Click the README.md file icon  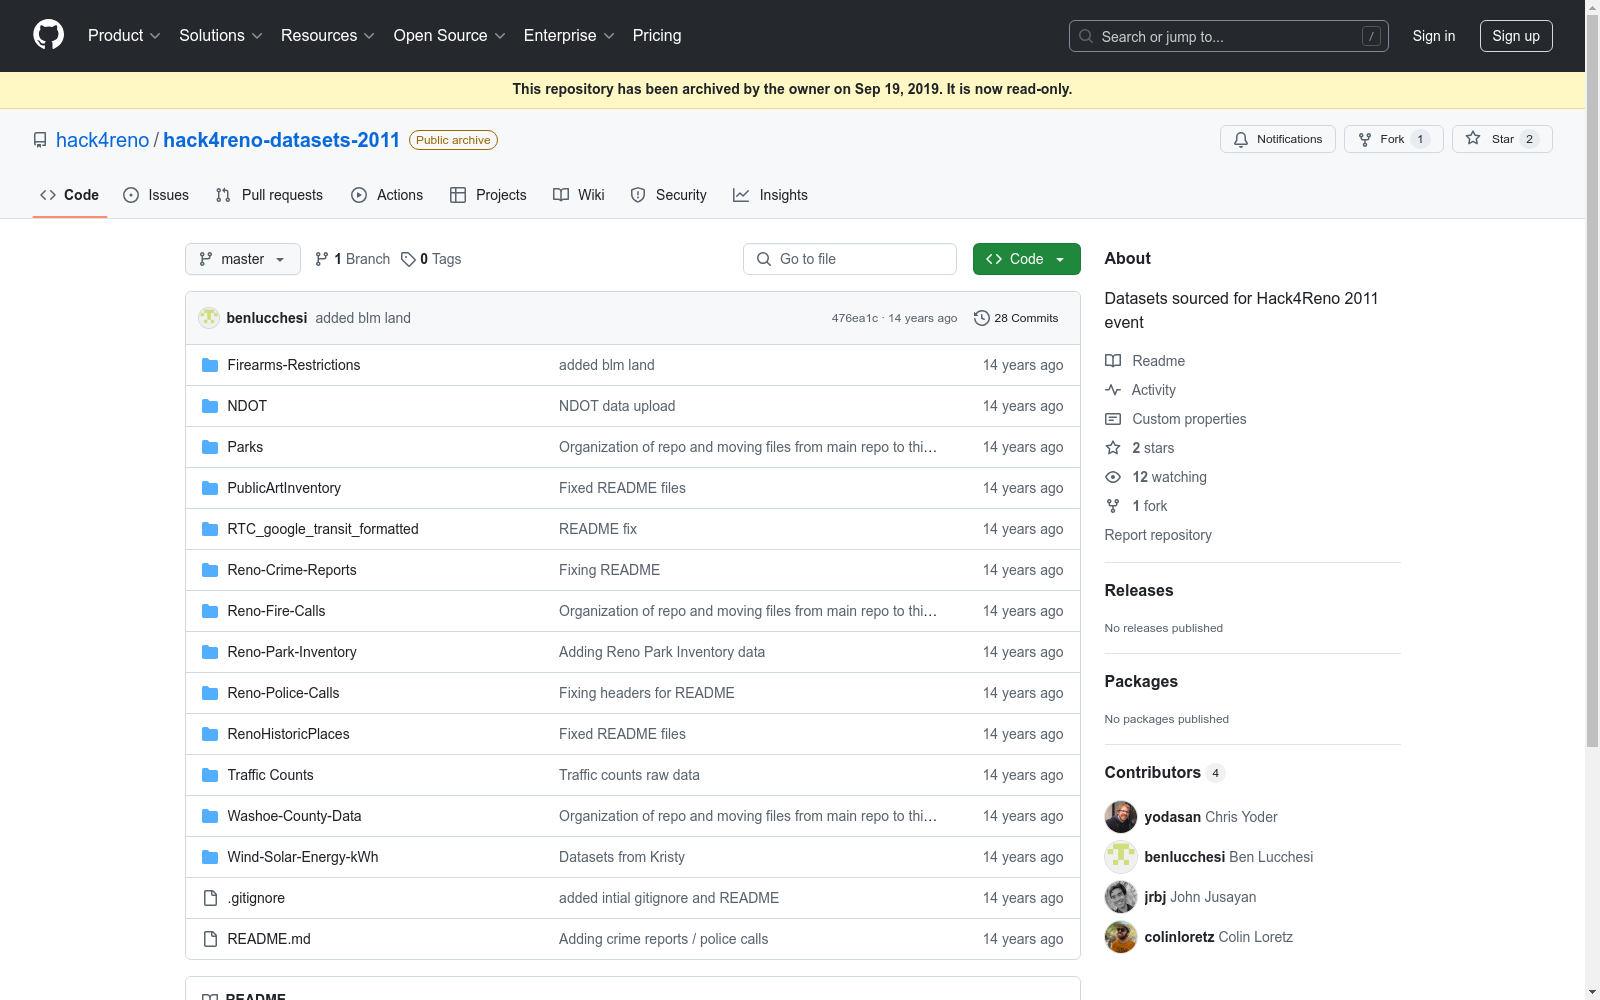coord(210,939)
